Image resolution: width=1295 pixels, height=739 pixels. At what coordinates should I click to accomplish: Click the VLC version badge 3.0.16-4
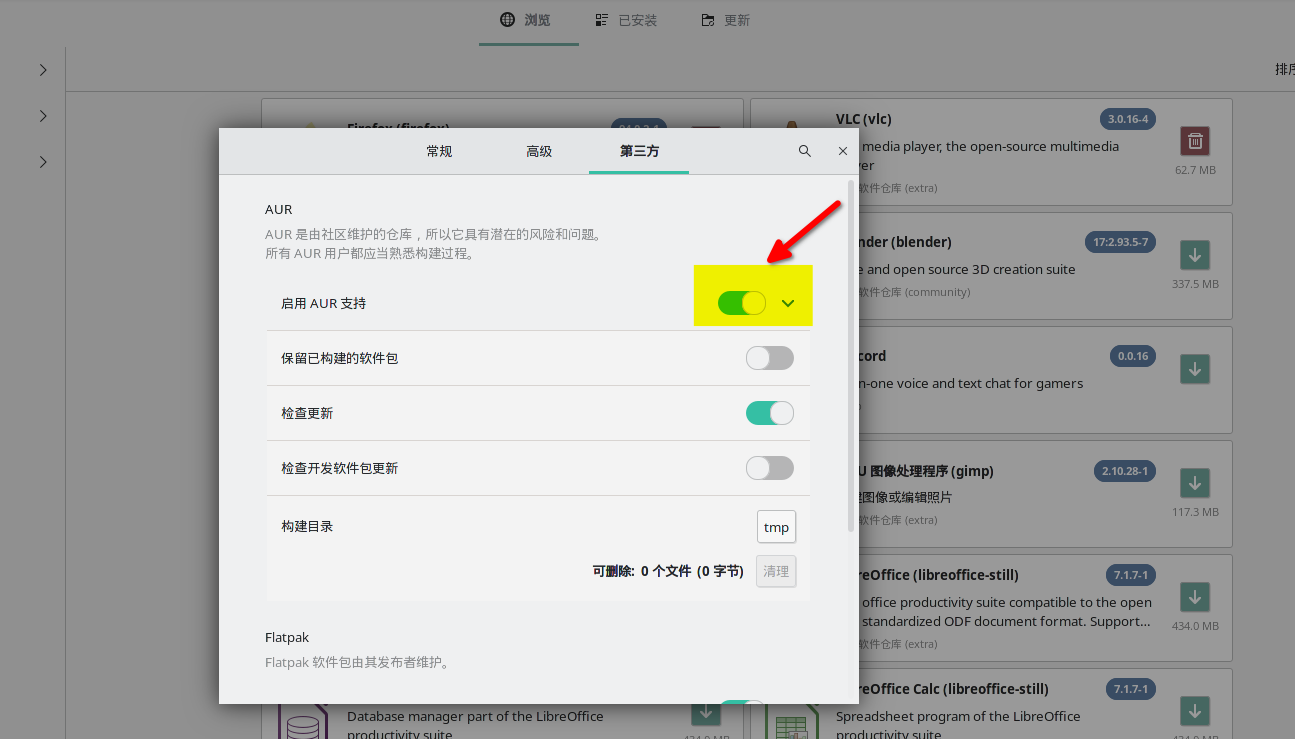click(x=1128, y=119)
